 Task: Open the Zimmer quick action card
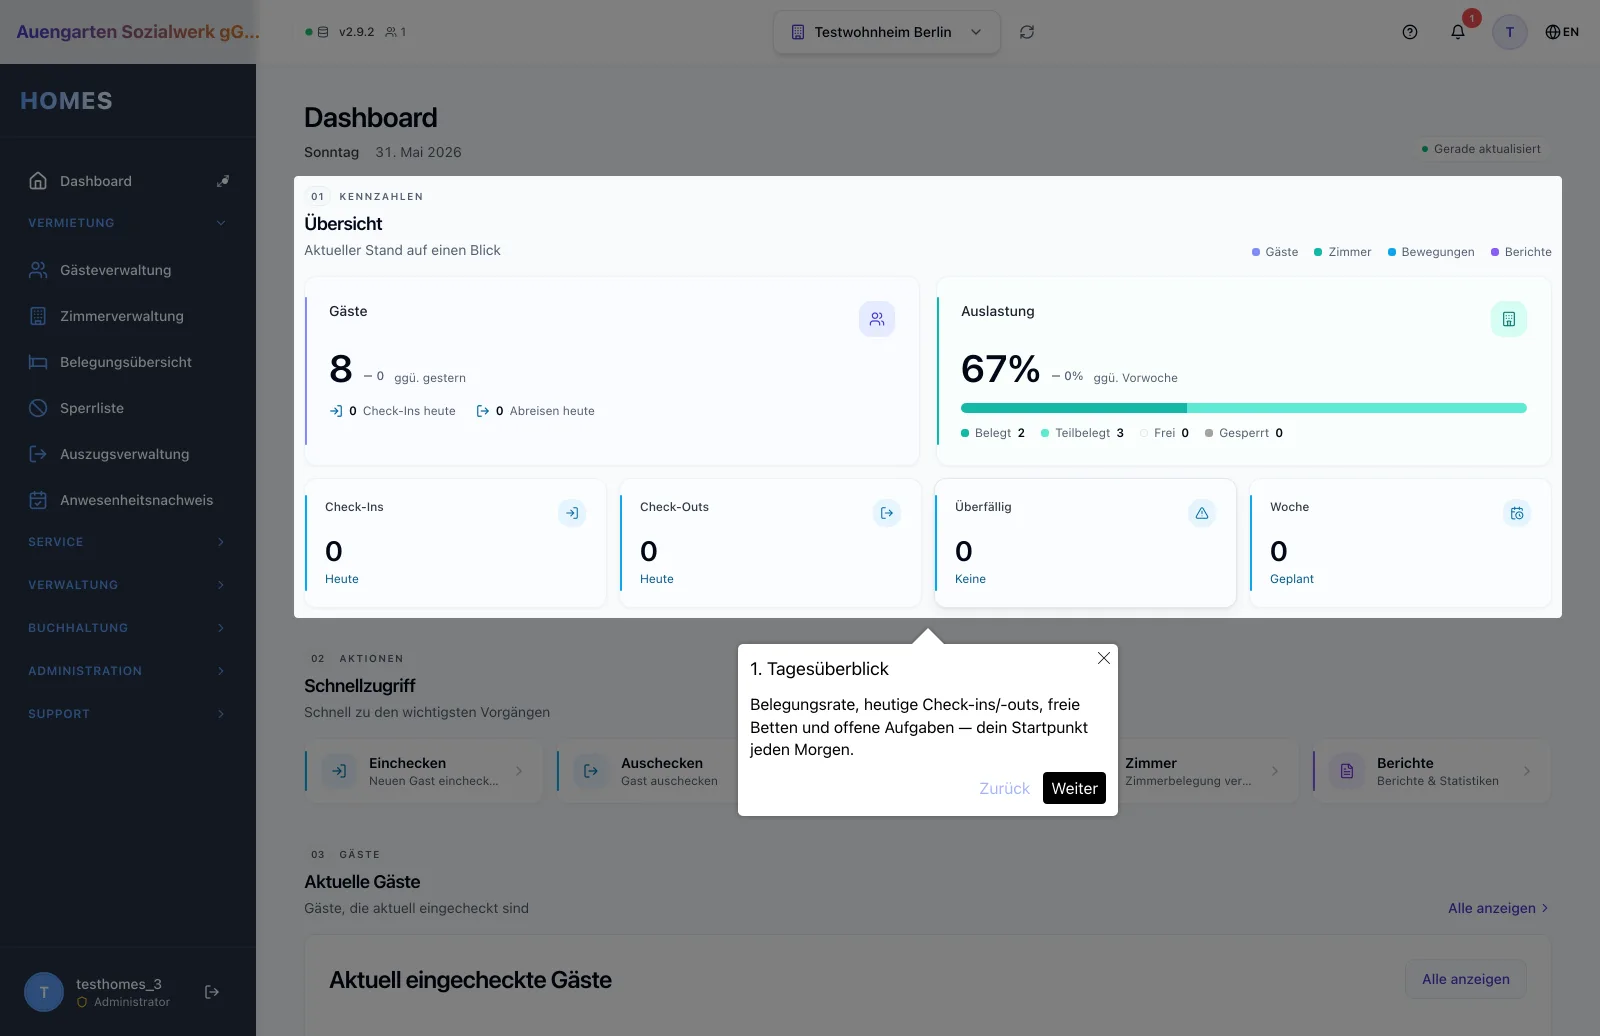pos(1206,771)
